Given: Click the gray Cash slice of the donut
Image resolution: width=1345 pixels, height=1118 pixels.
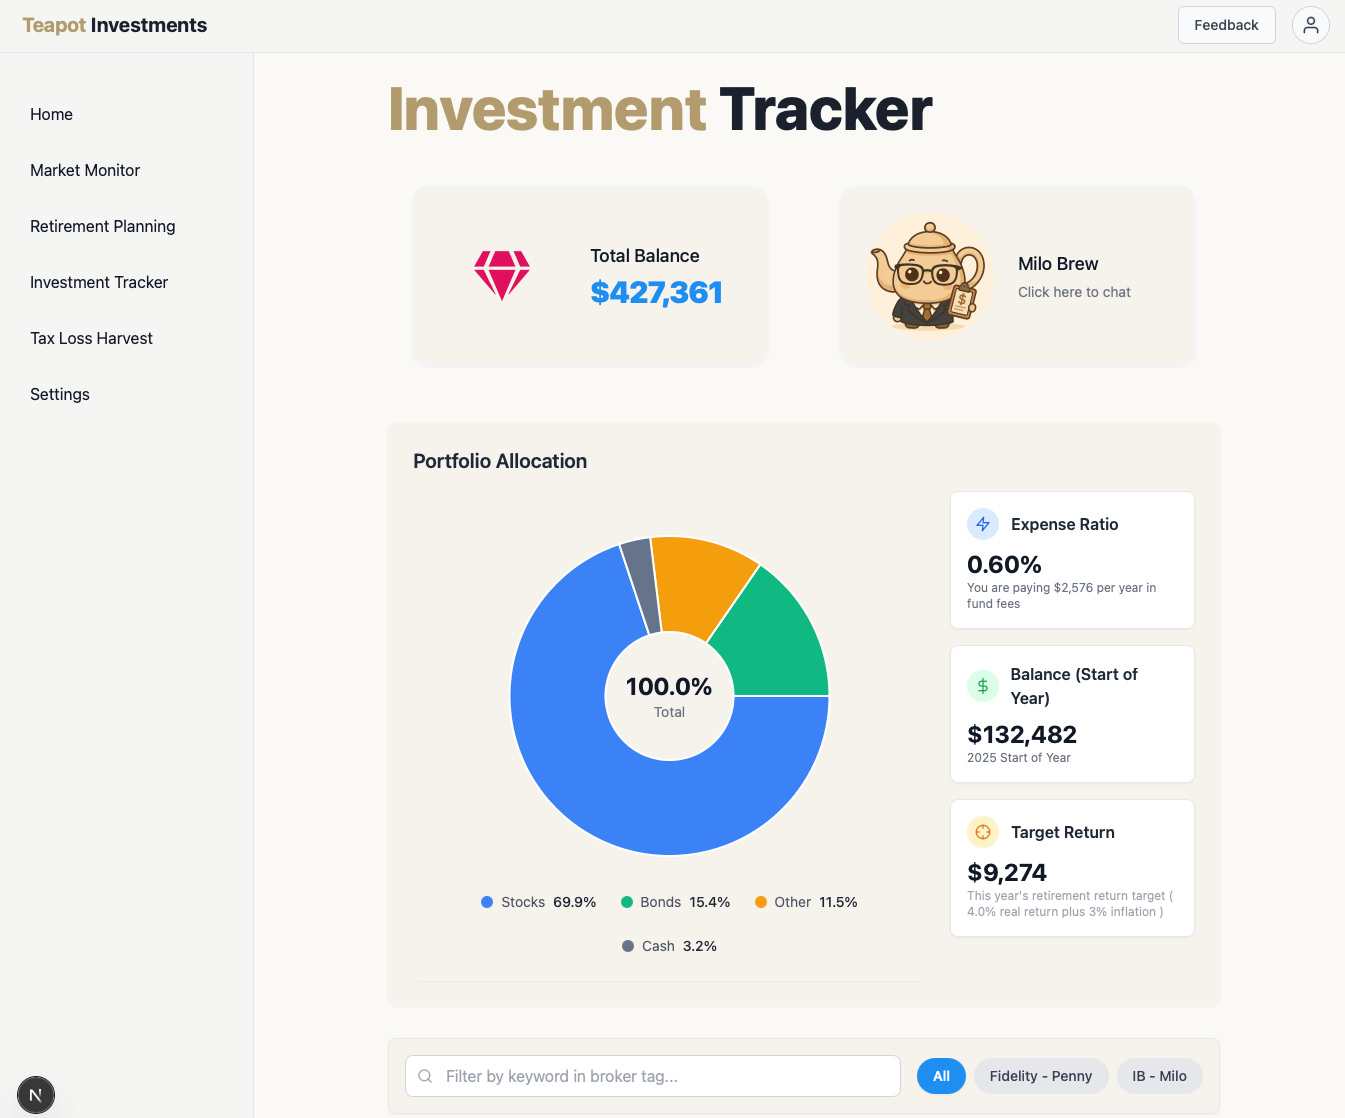Looking at the screenshot, I should coord(643,585).
